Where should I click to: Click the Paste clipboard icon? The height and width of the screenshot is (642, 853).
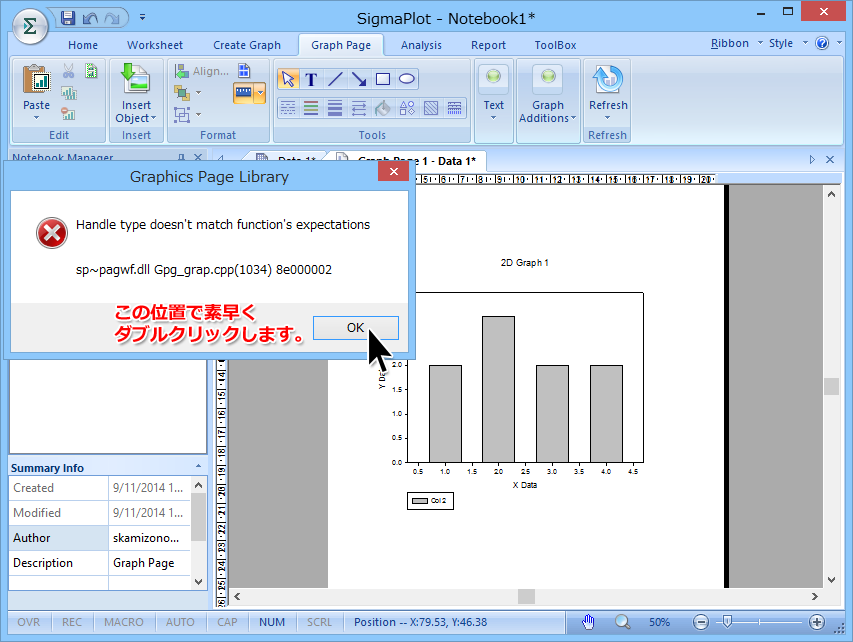[36, 79]
